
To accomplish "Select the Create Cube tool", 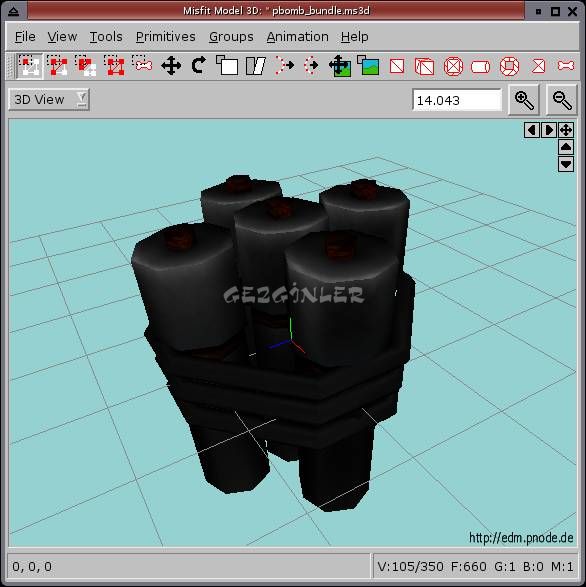I will 425,67.
